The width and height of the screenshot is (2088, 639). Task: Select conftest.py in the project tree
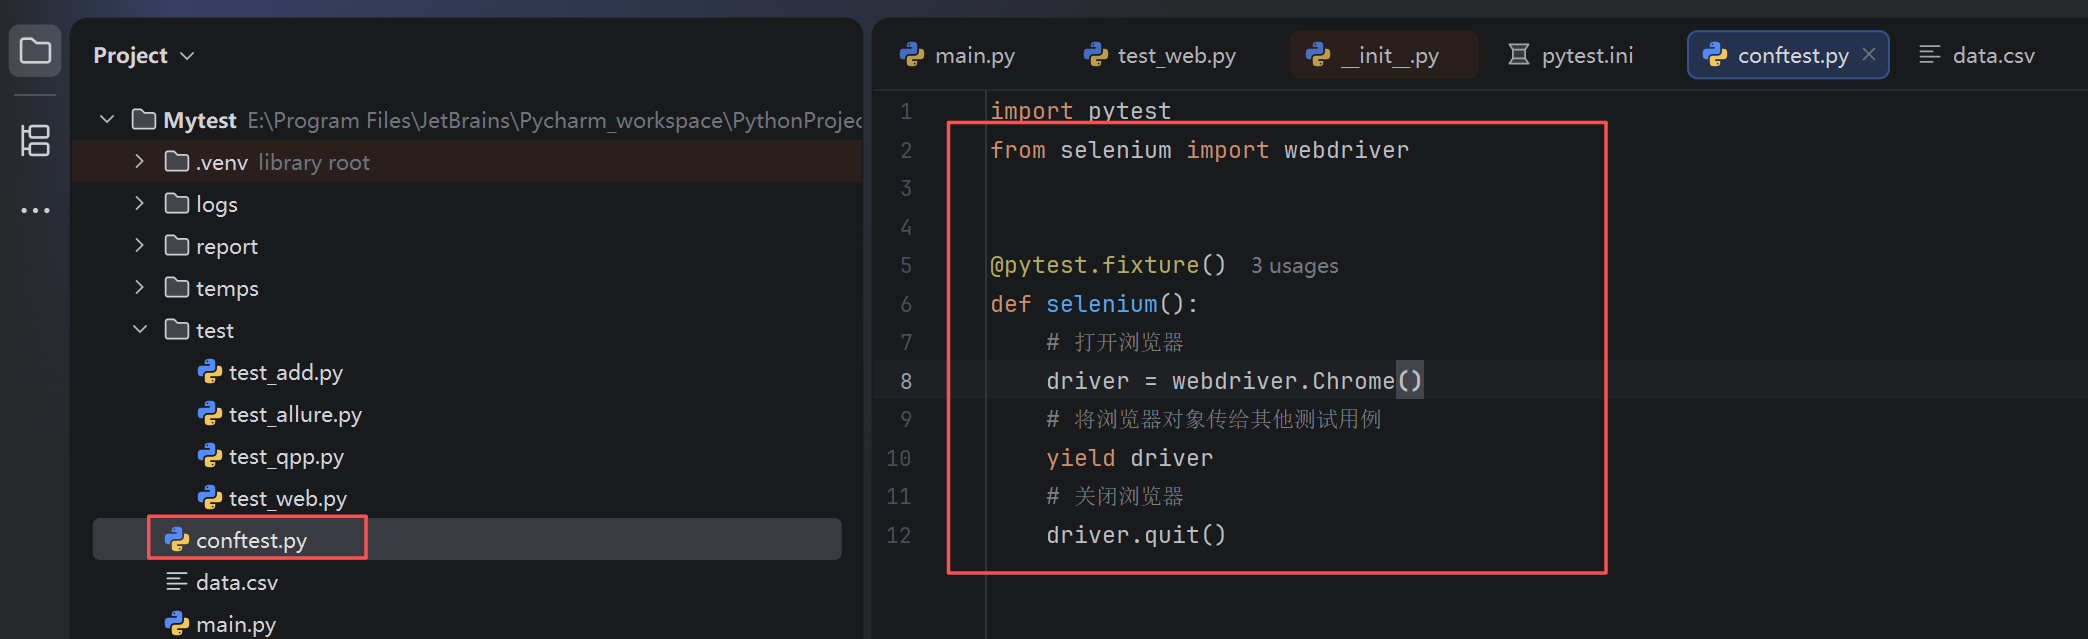[x=251, y=540]
